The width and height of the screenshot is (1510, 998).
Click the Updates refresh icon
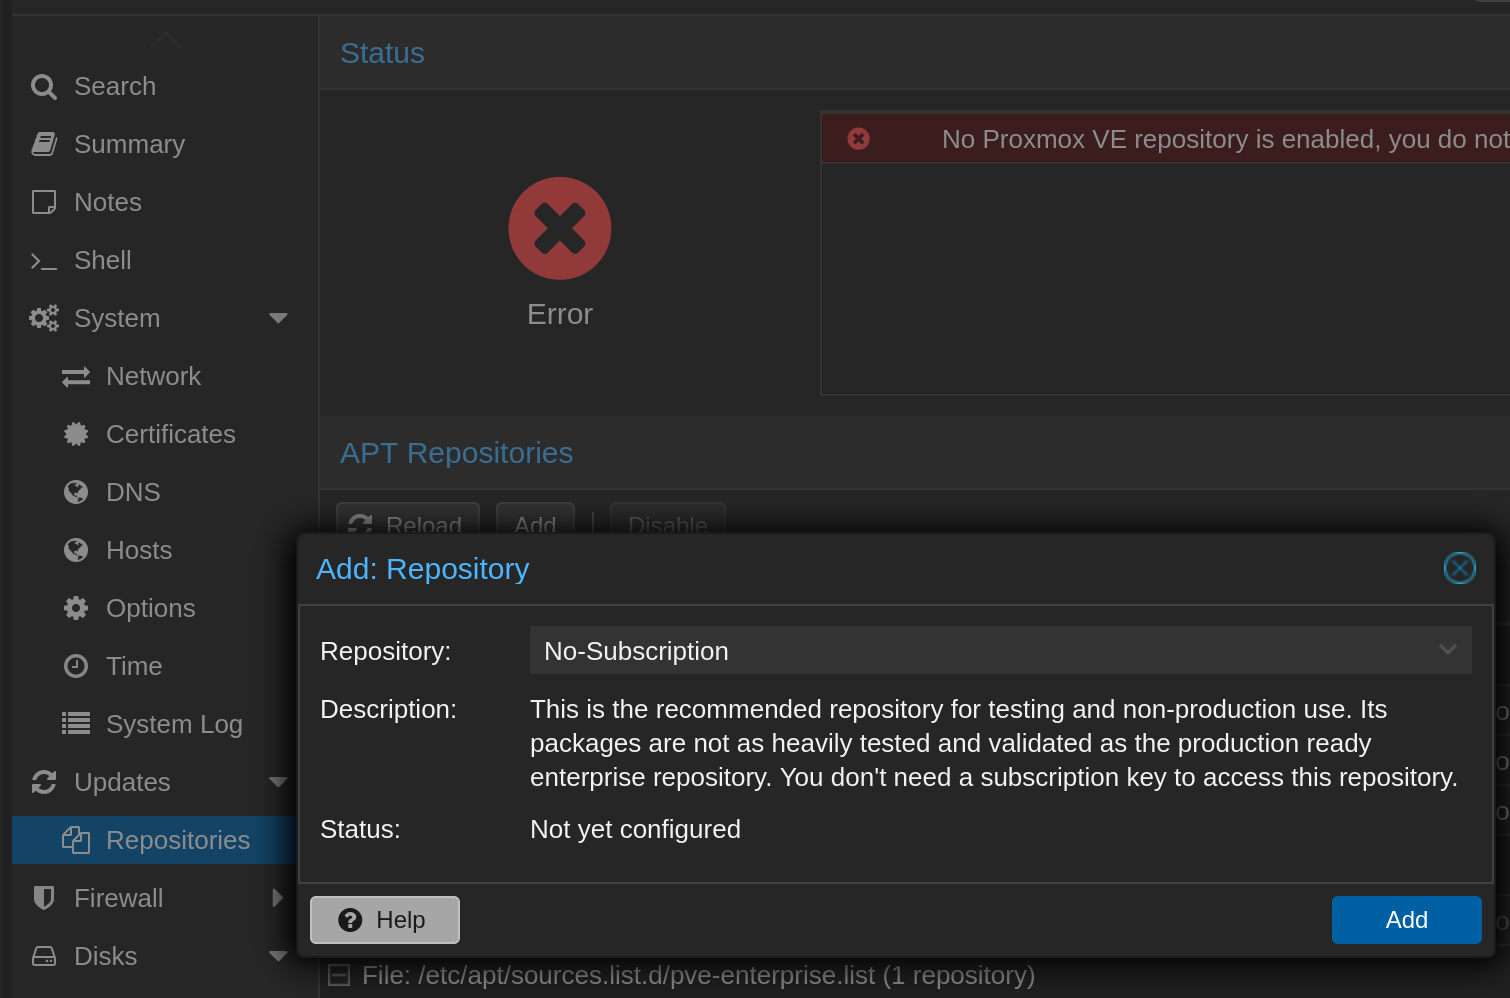44,782
